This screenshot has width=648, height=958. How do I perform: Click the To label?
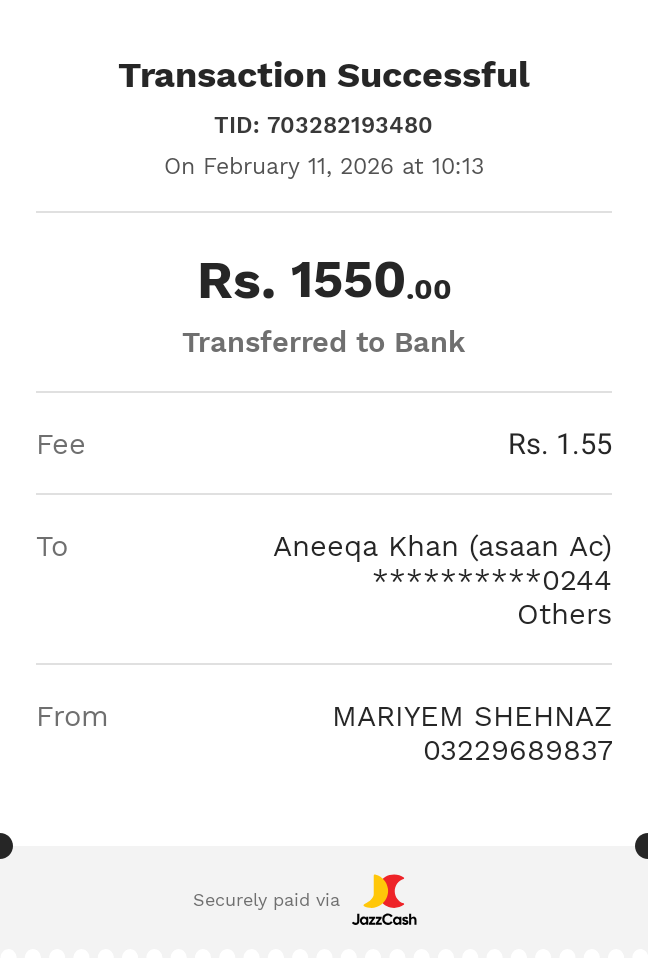pyautogui.click(x=52, y=547)
